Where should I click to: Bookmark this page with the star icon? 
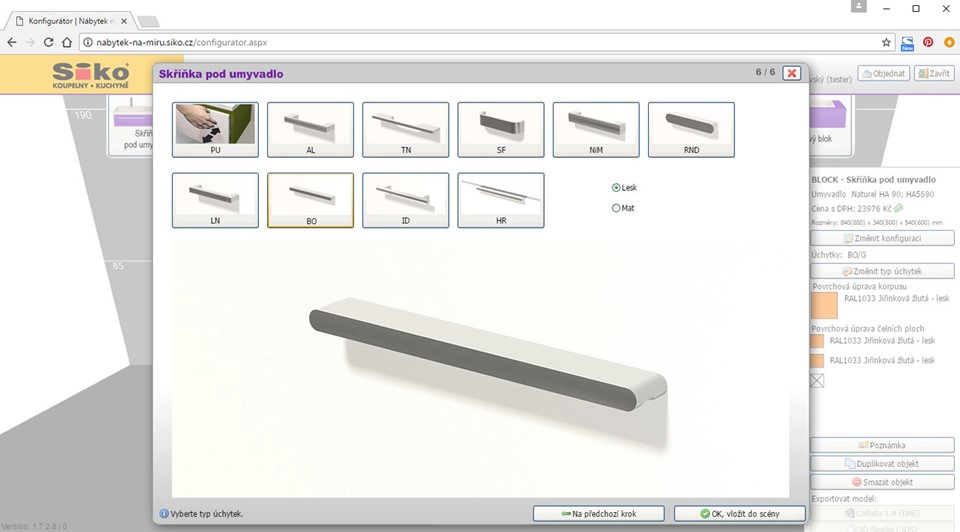[886, 43]
